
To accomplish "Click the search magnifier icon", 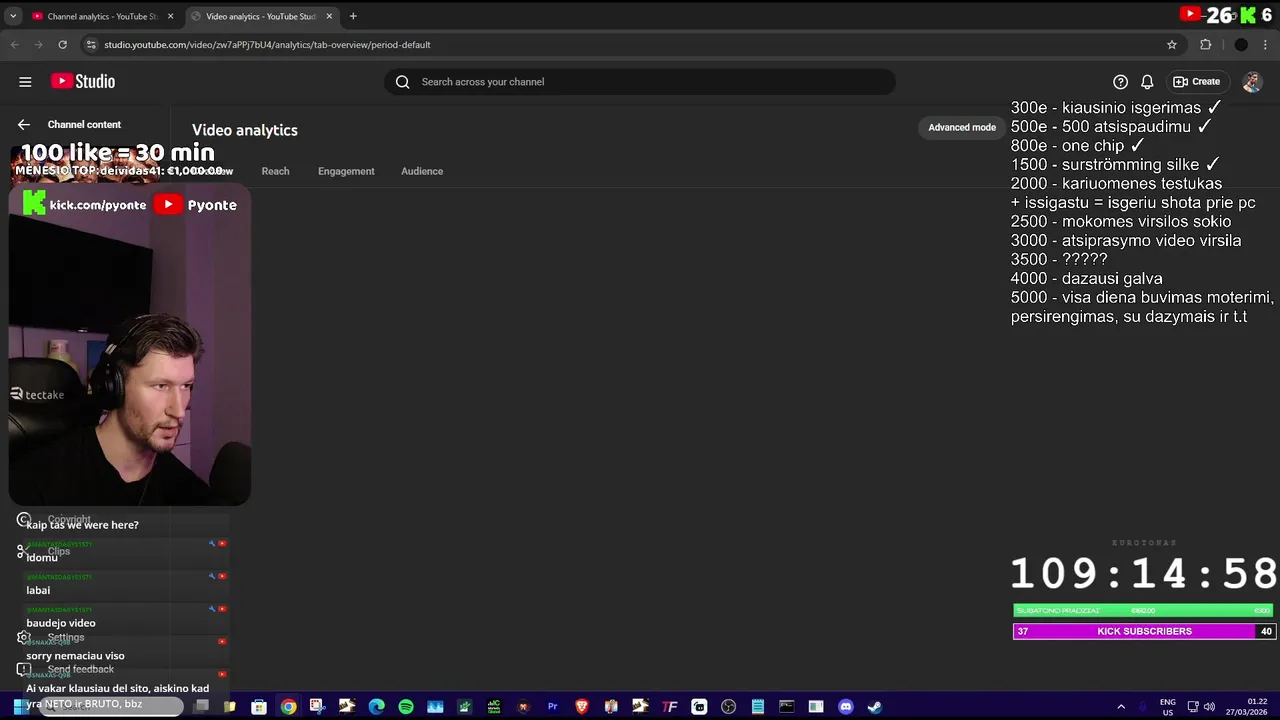I will pos(403,82).
